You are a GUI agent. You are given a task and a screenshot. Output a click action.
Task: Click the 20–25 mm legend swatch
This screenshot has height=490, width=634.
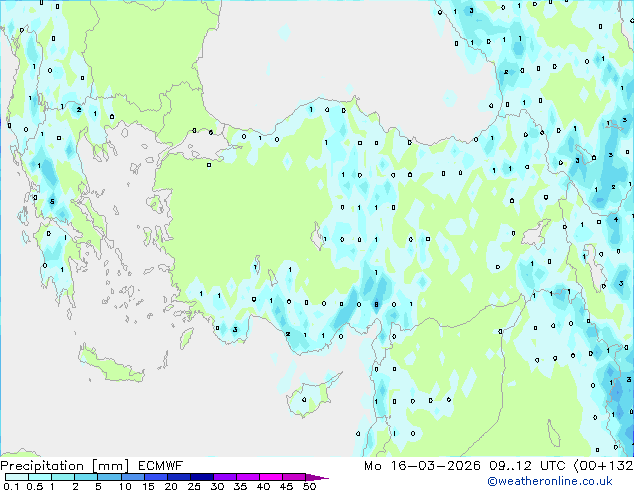[178, 477]
